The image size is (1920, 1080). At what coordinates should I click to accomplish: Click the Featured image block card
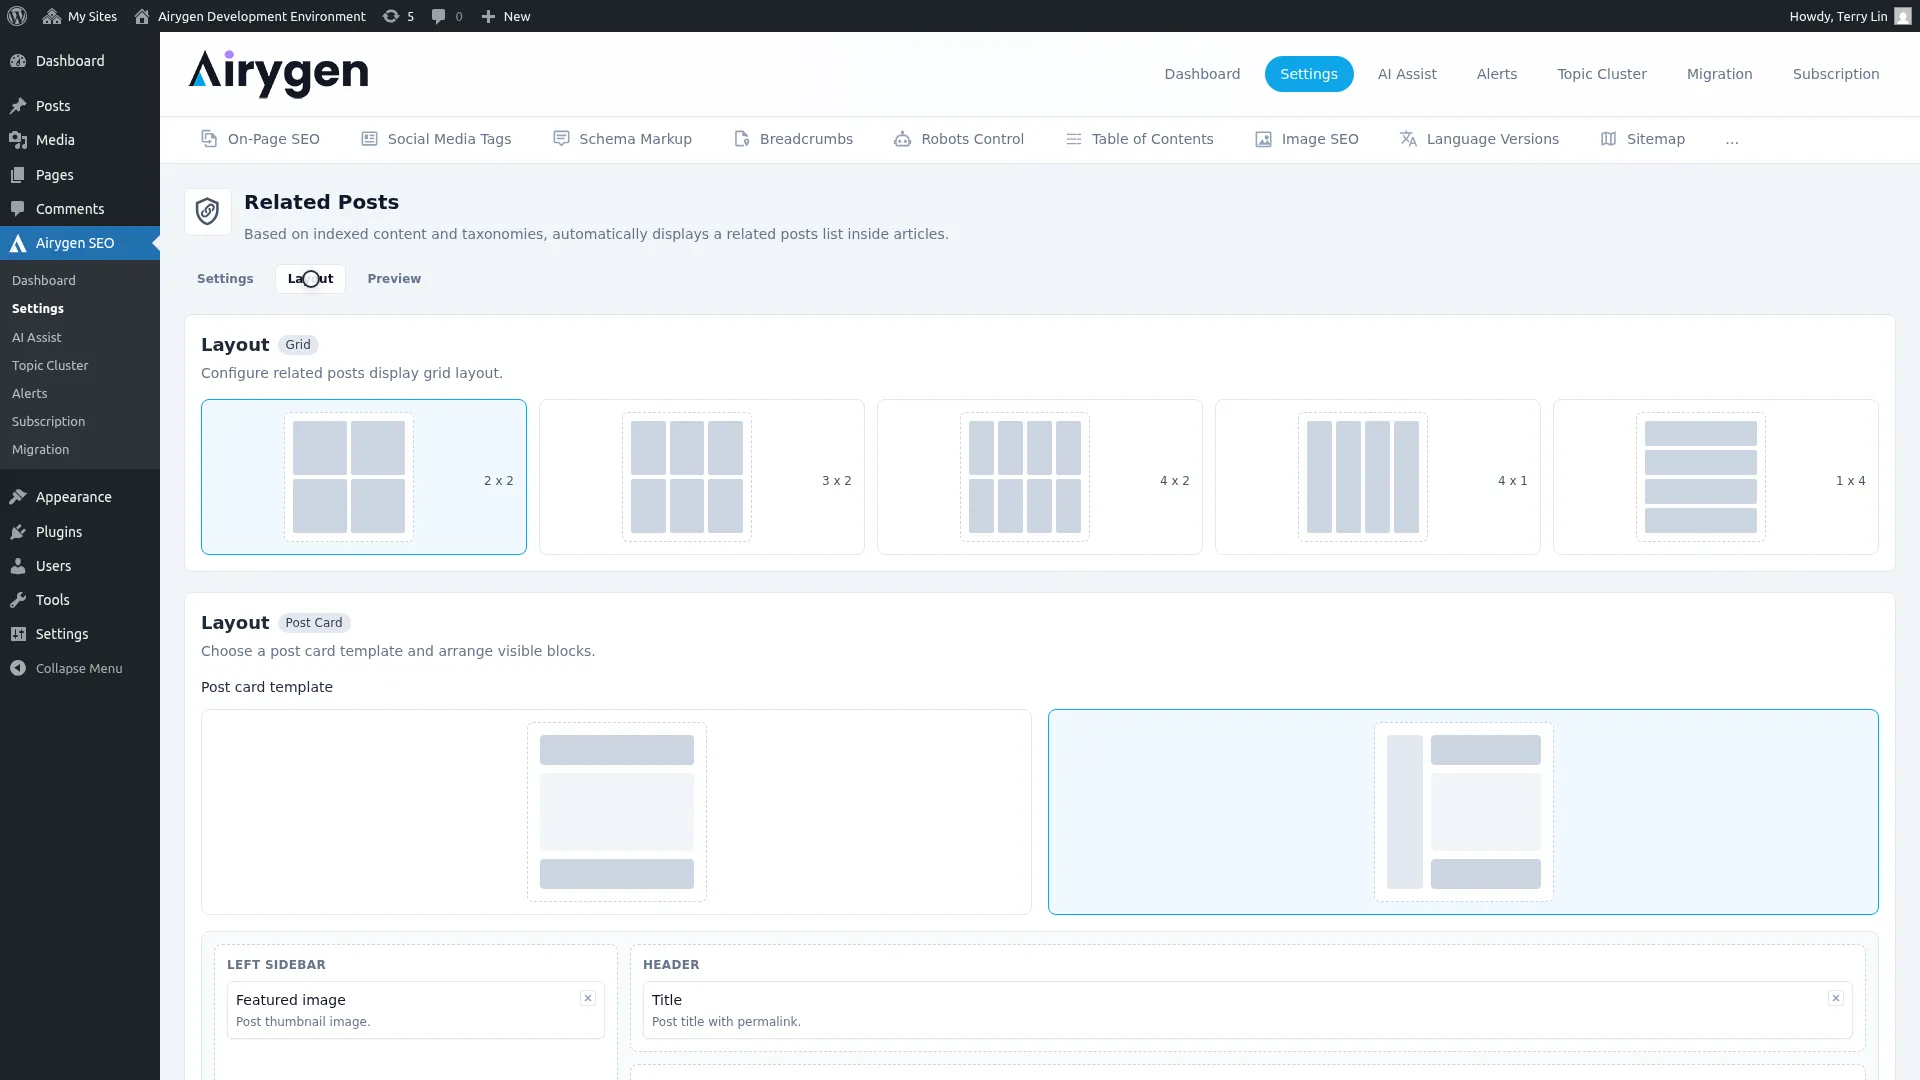[x=416, y=1010]
